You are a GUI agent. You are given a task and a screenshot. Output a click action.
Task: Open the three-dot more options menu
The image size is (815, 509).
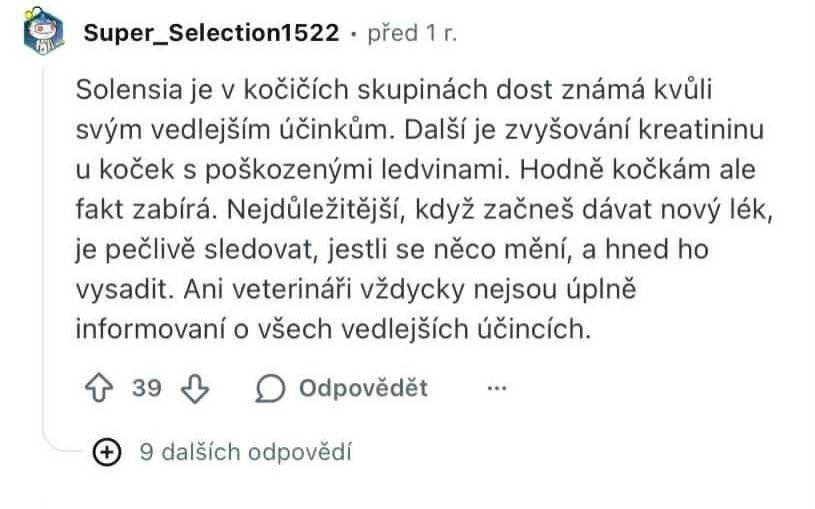tap(497, 388)
